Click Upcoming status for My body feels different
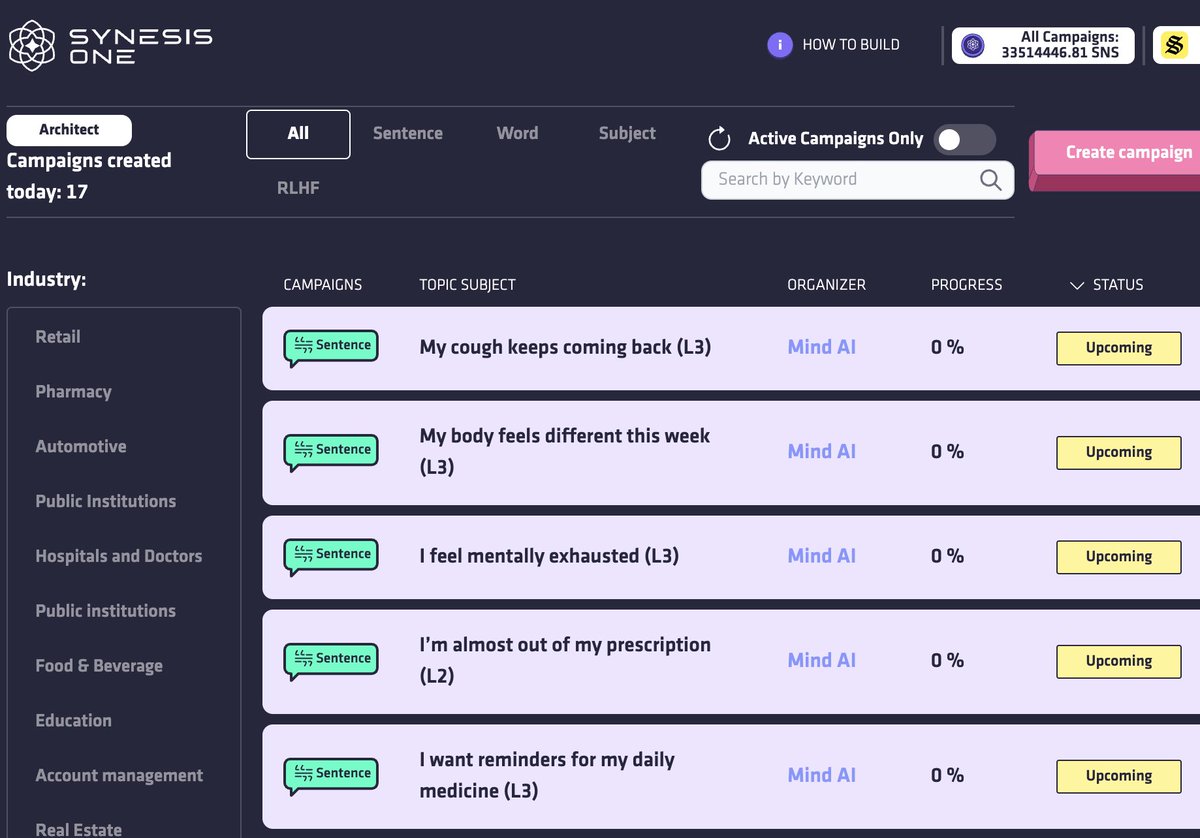The height and width of the screenshot is (838, 1200). [1118, 452]
